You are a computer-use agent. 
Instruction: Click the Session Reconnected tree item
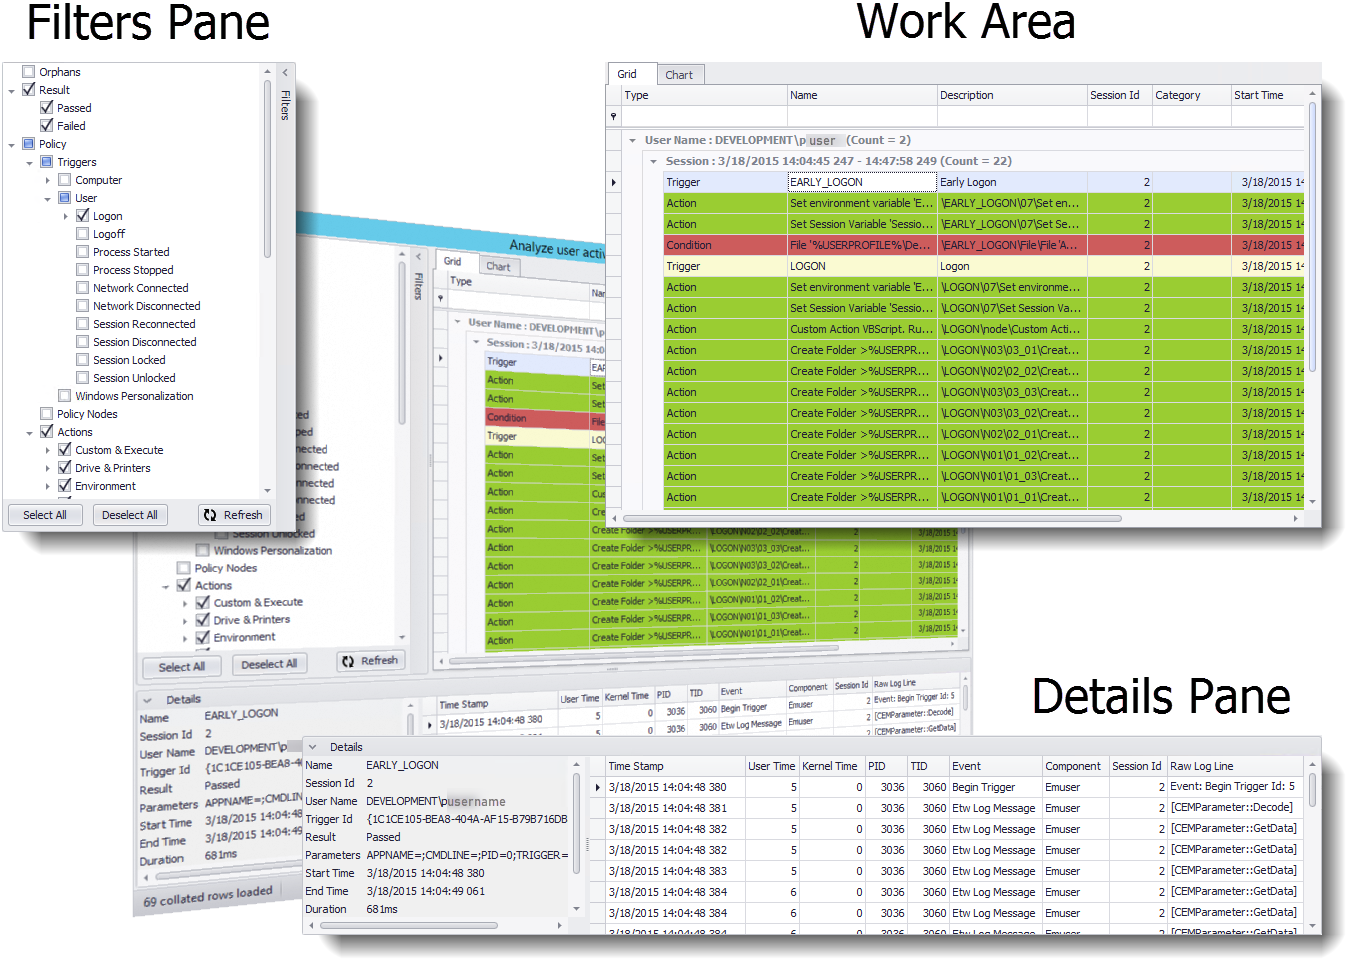coord(144,324)
